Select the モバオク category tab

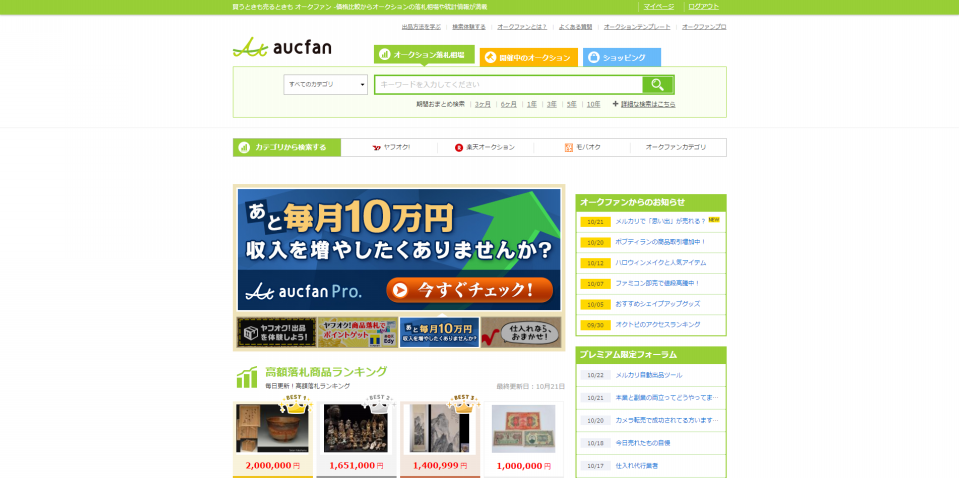point(583,147)
